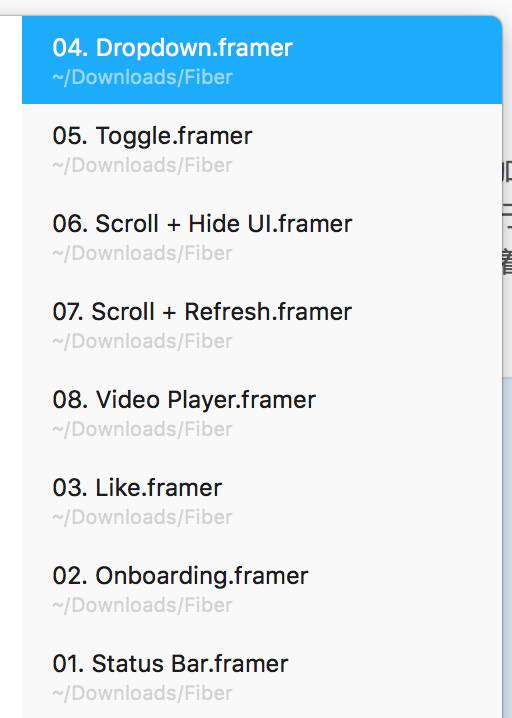This screenshot has width=512, height=718.
Task: Click the ~/Downloads/Fiber path under Like.framer
Action: [142, 517]
